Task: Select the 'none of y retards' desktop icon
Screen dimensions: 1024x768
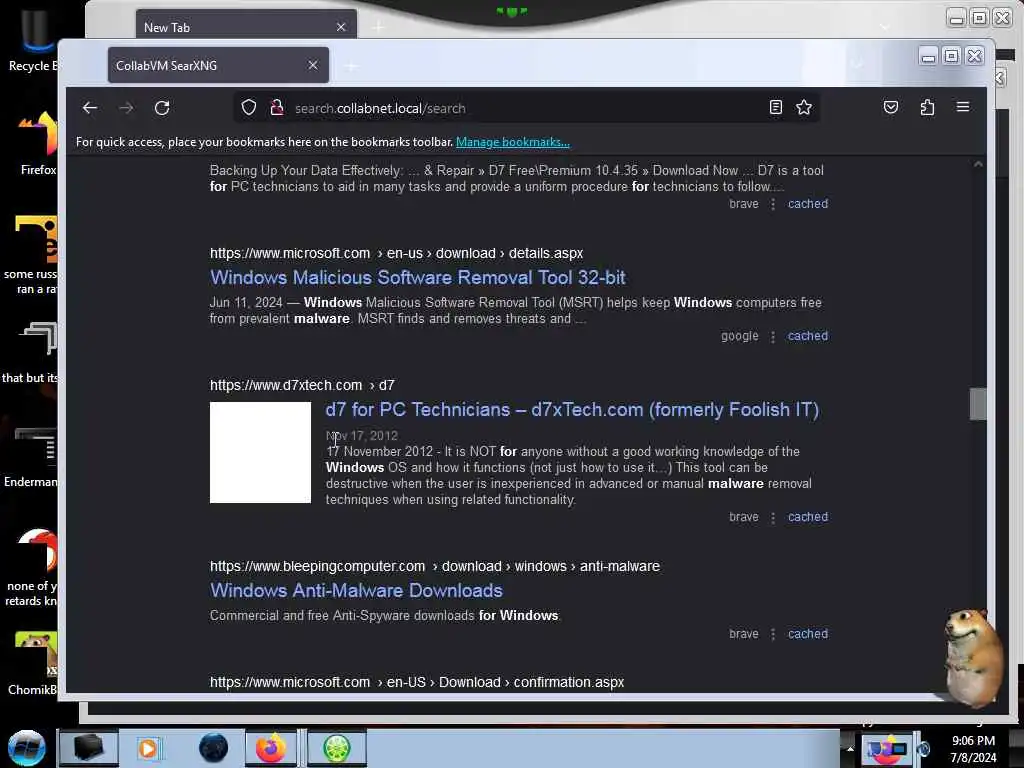Action: click(x=31, y=567)
